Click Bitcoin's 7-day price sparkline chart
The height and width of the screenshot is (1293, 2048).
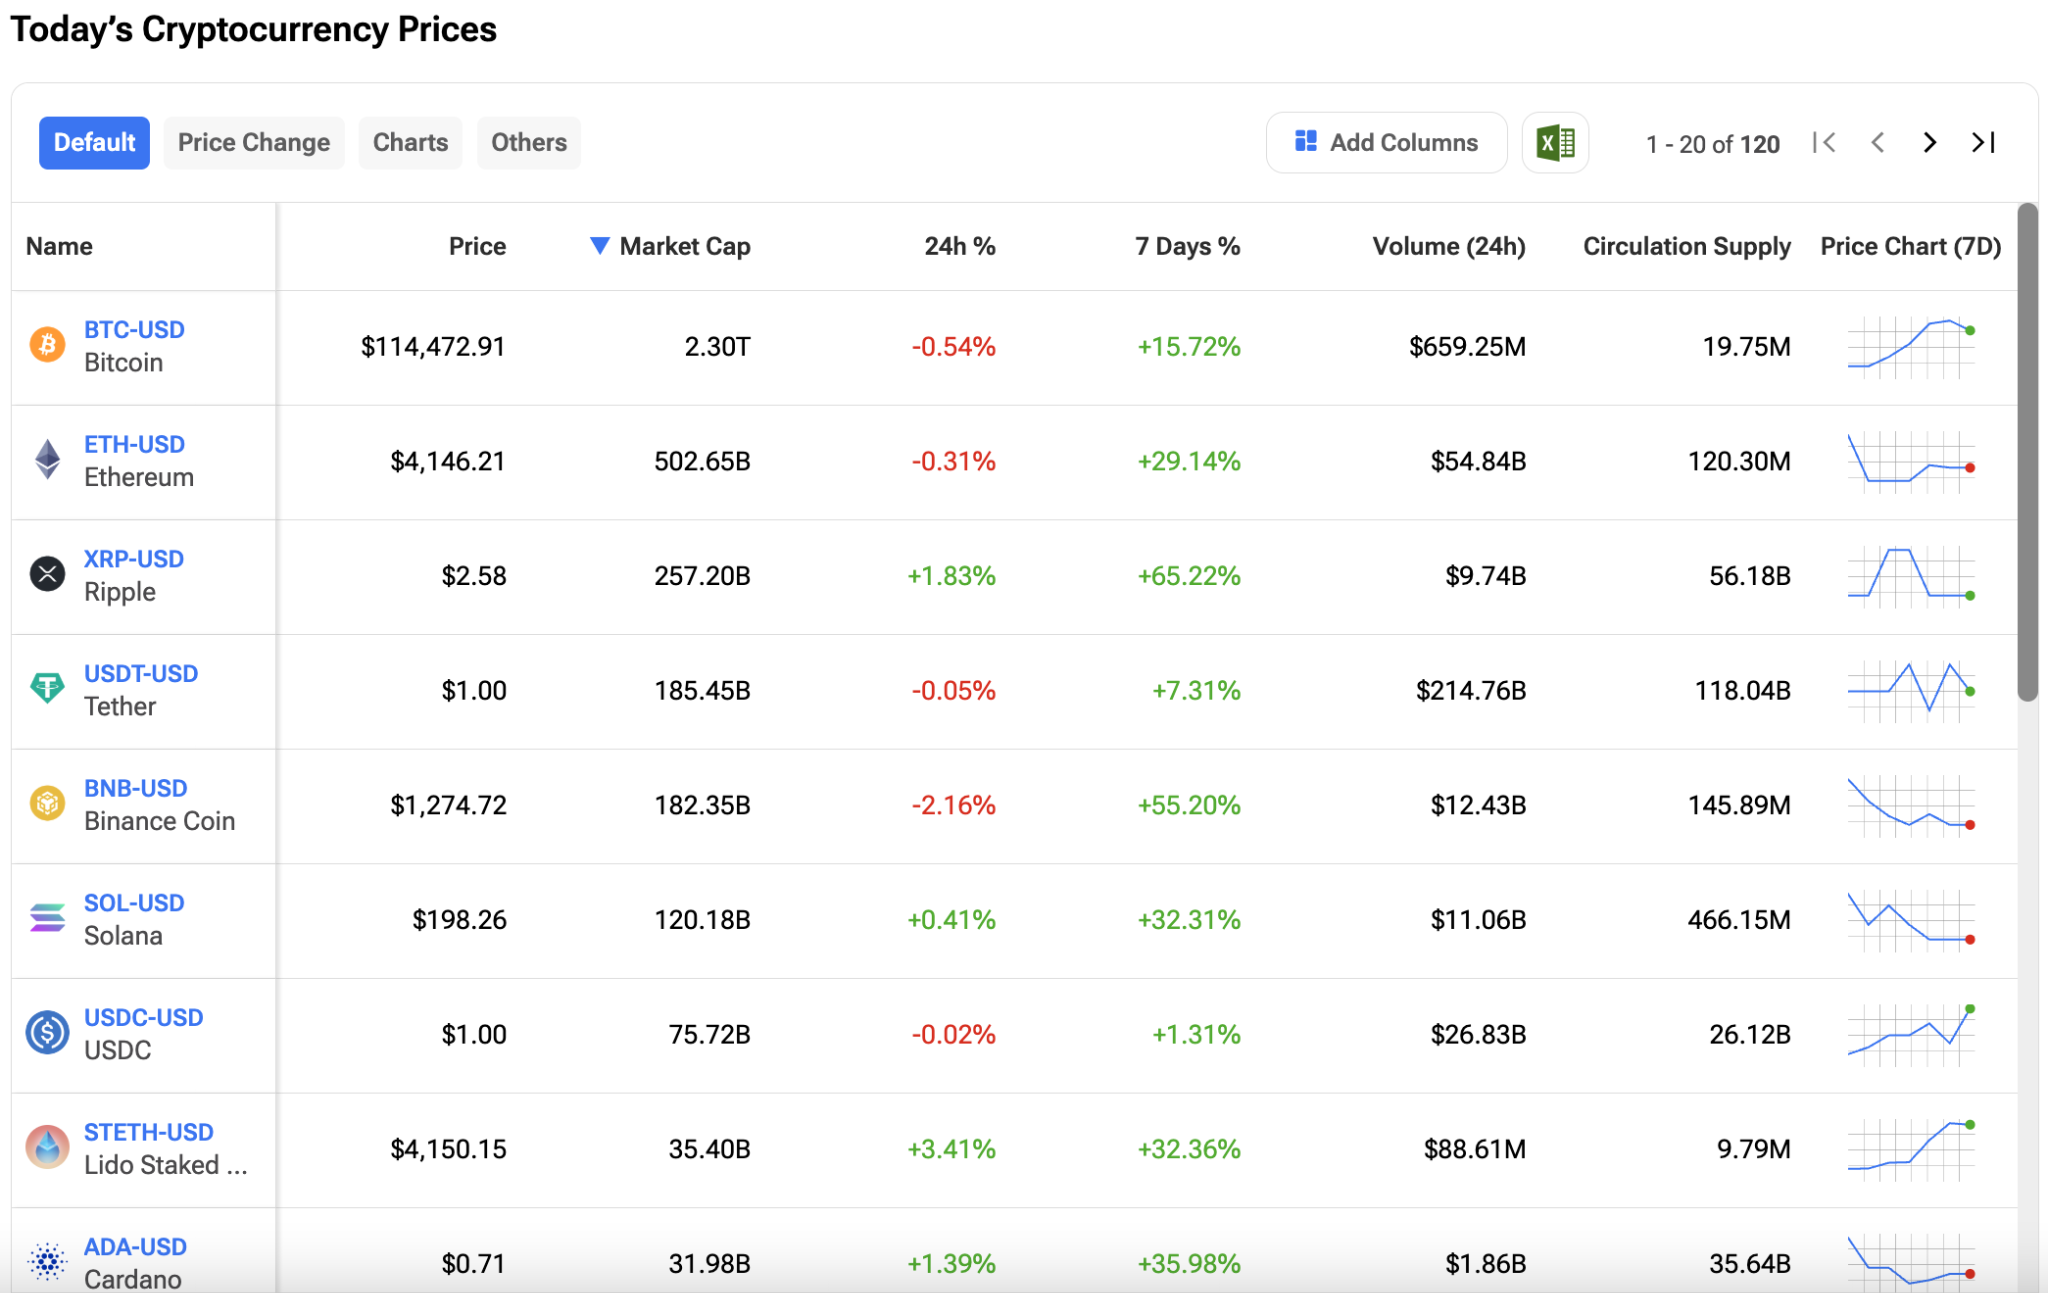point(1910,346)
